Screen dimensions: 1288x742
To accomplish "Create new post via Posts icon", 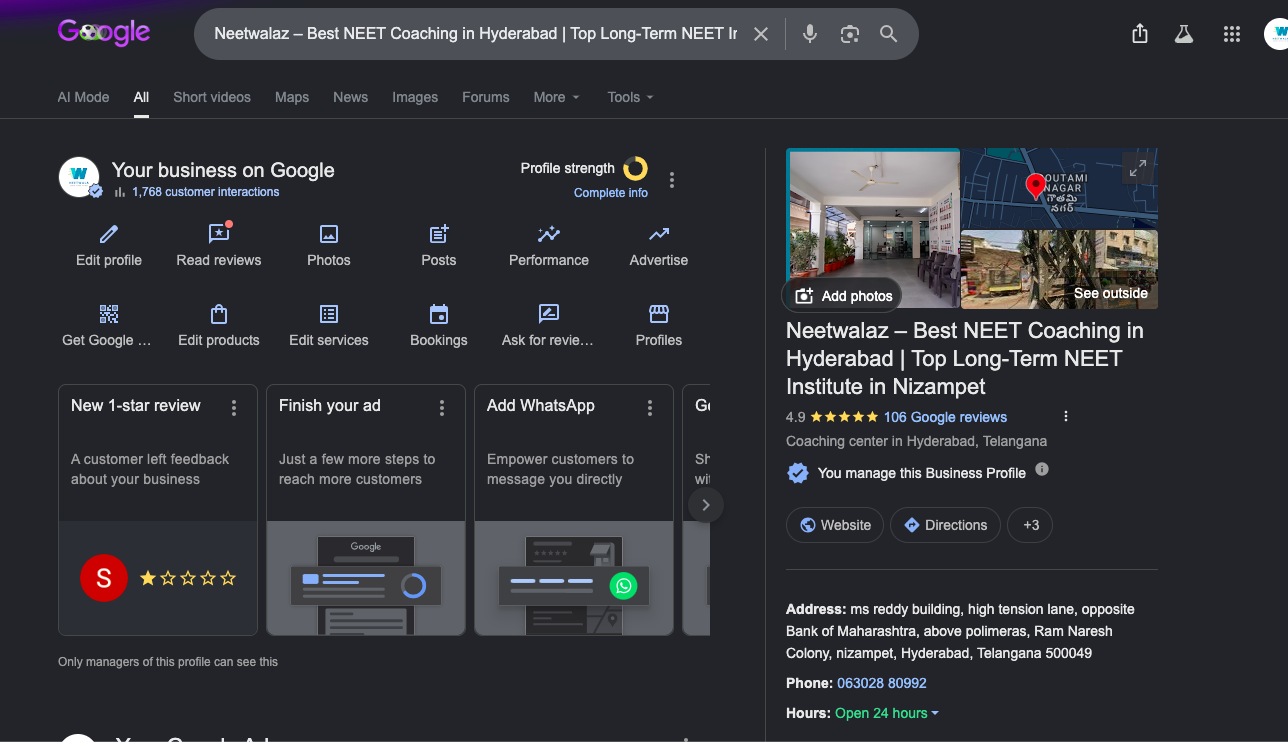I will click(x=439, y=234).
